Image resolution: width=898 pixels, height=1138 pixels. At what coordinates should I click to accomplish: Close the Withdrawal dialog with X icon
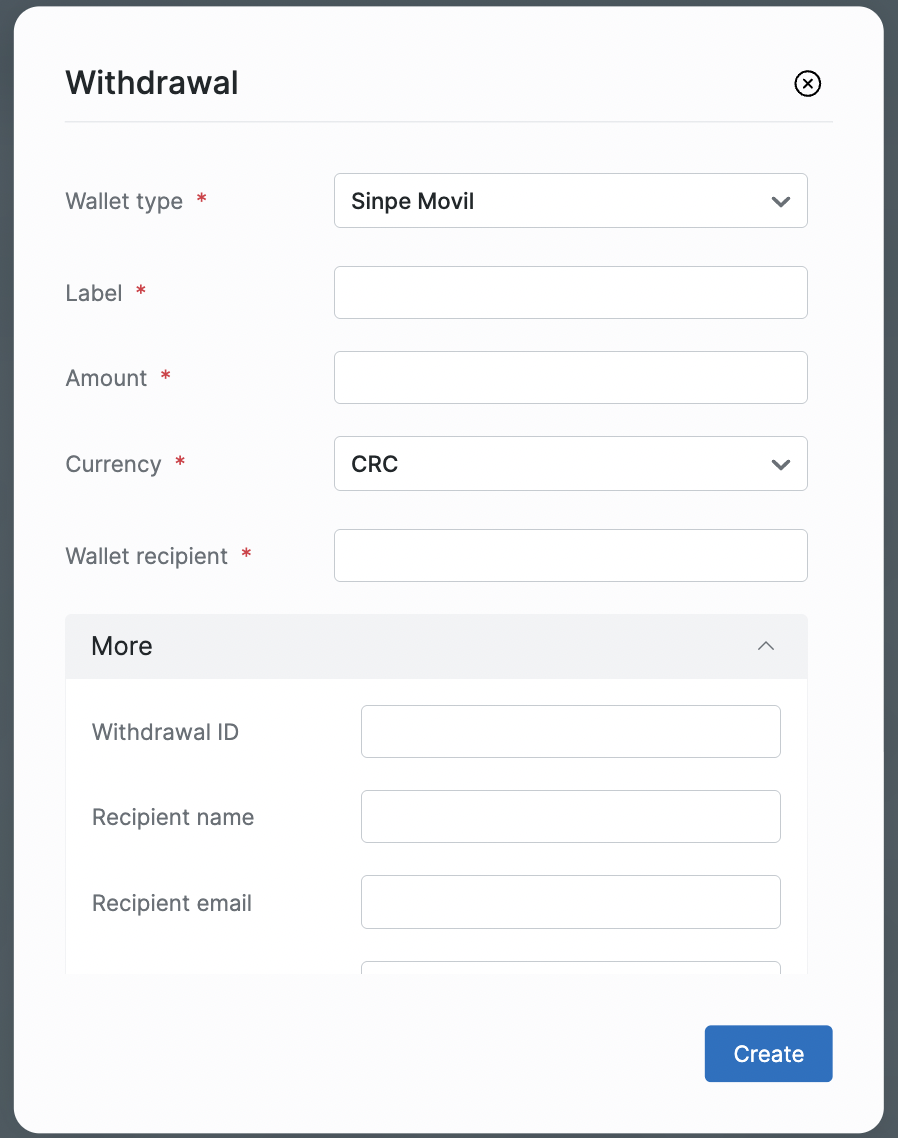point(807,83)
